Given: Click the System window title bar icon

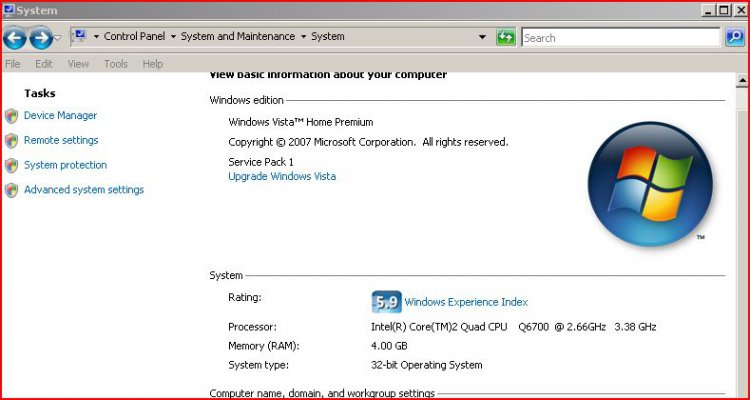Looking at the screenshot, I should 9,10.
